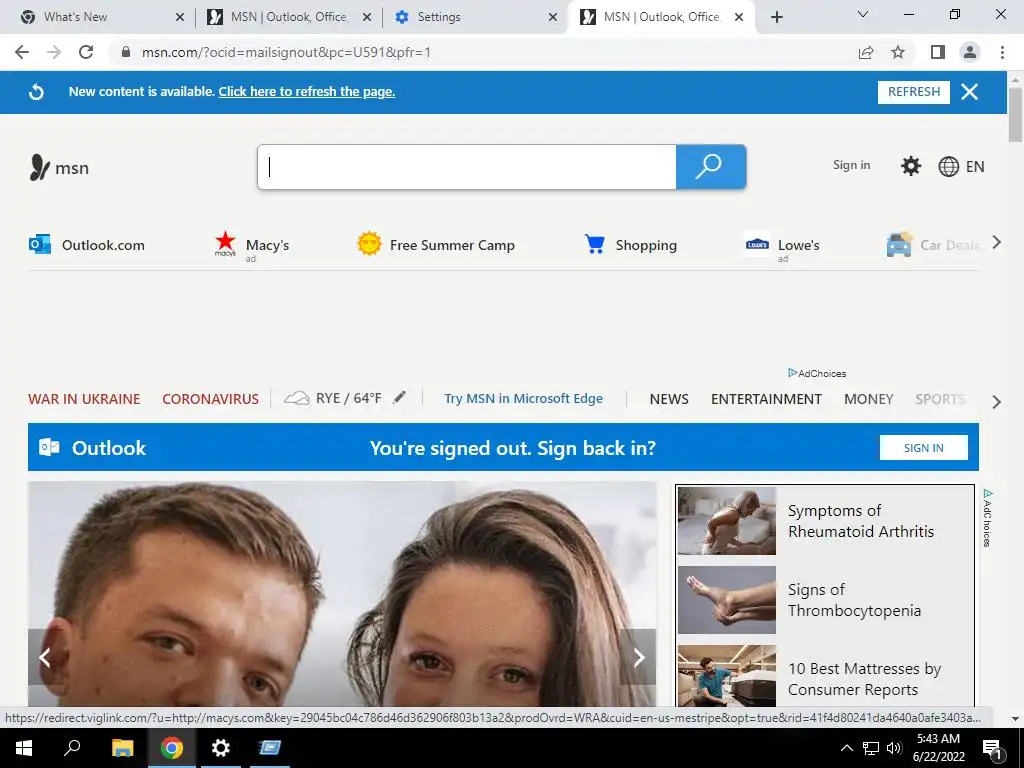
Task: Click the Lowe's logo icon
Action: tap(757, 244)
